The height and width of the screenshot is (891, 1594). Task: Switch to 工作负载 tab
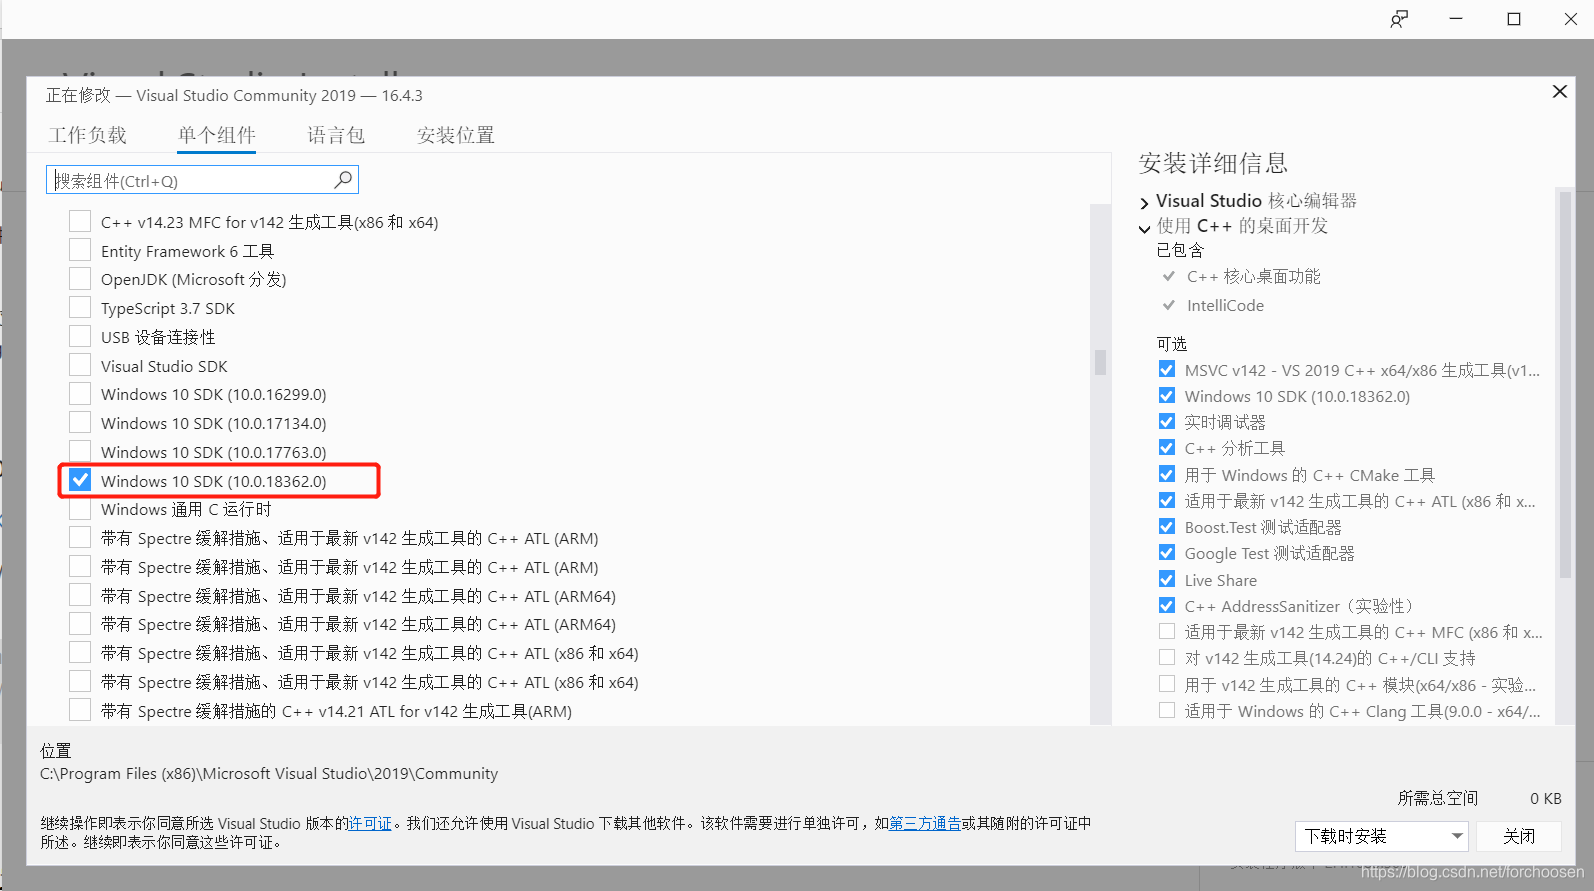click(88, 135)
